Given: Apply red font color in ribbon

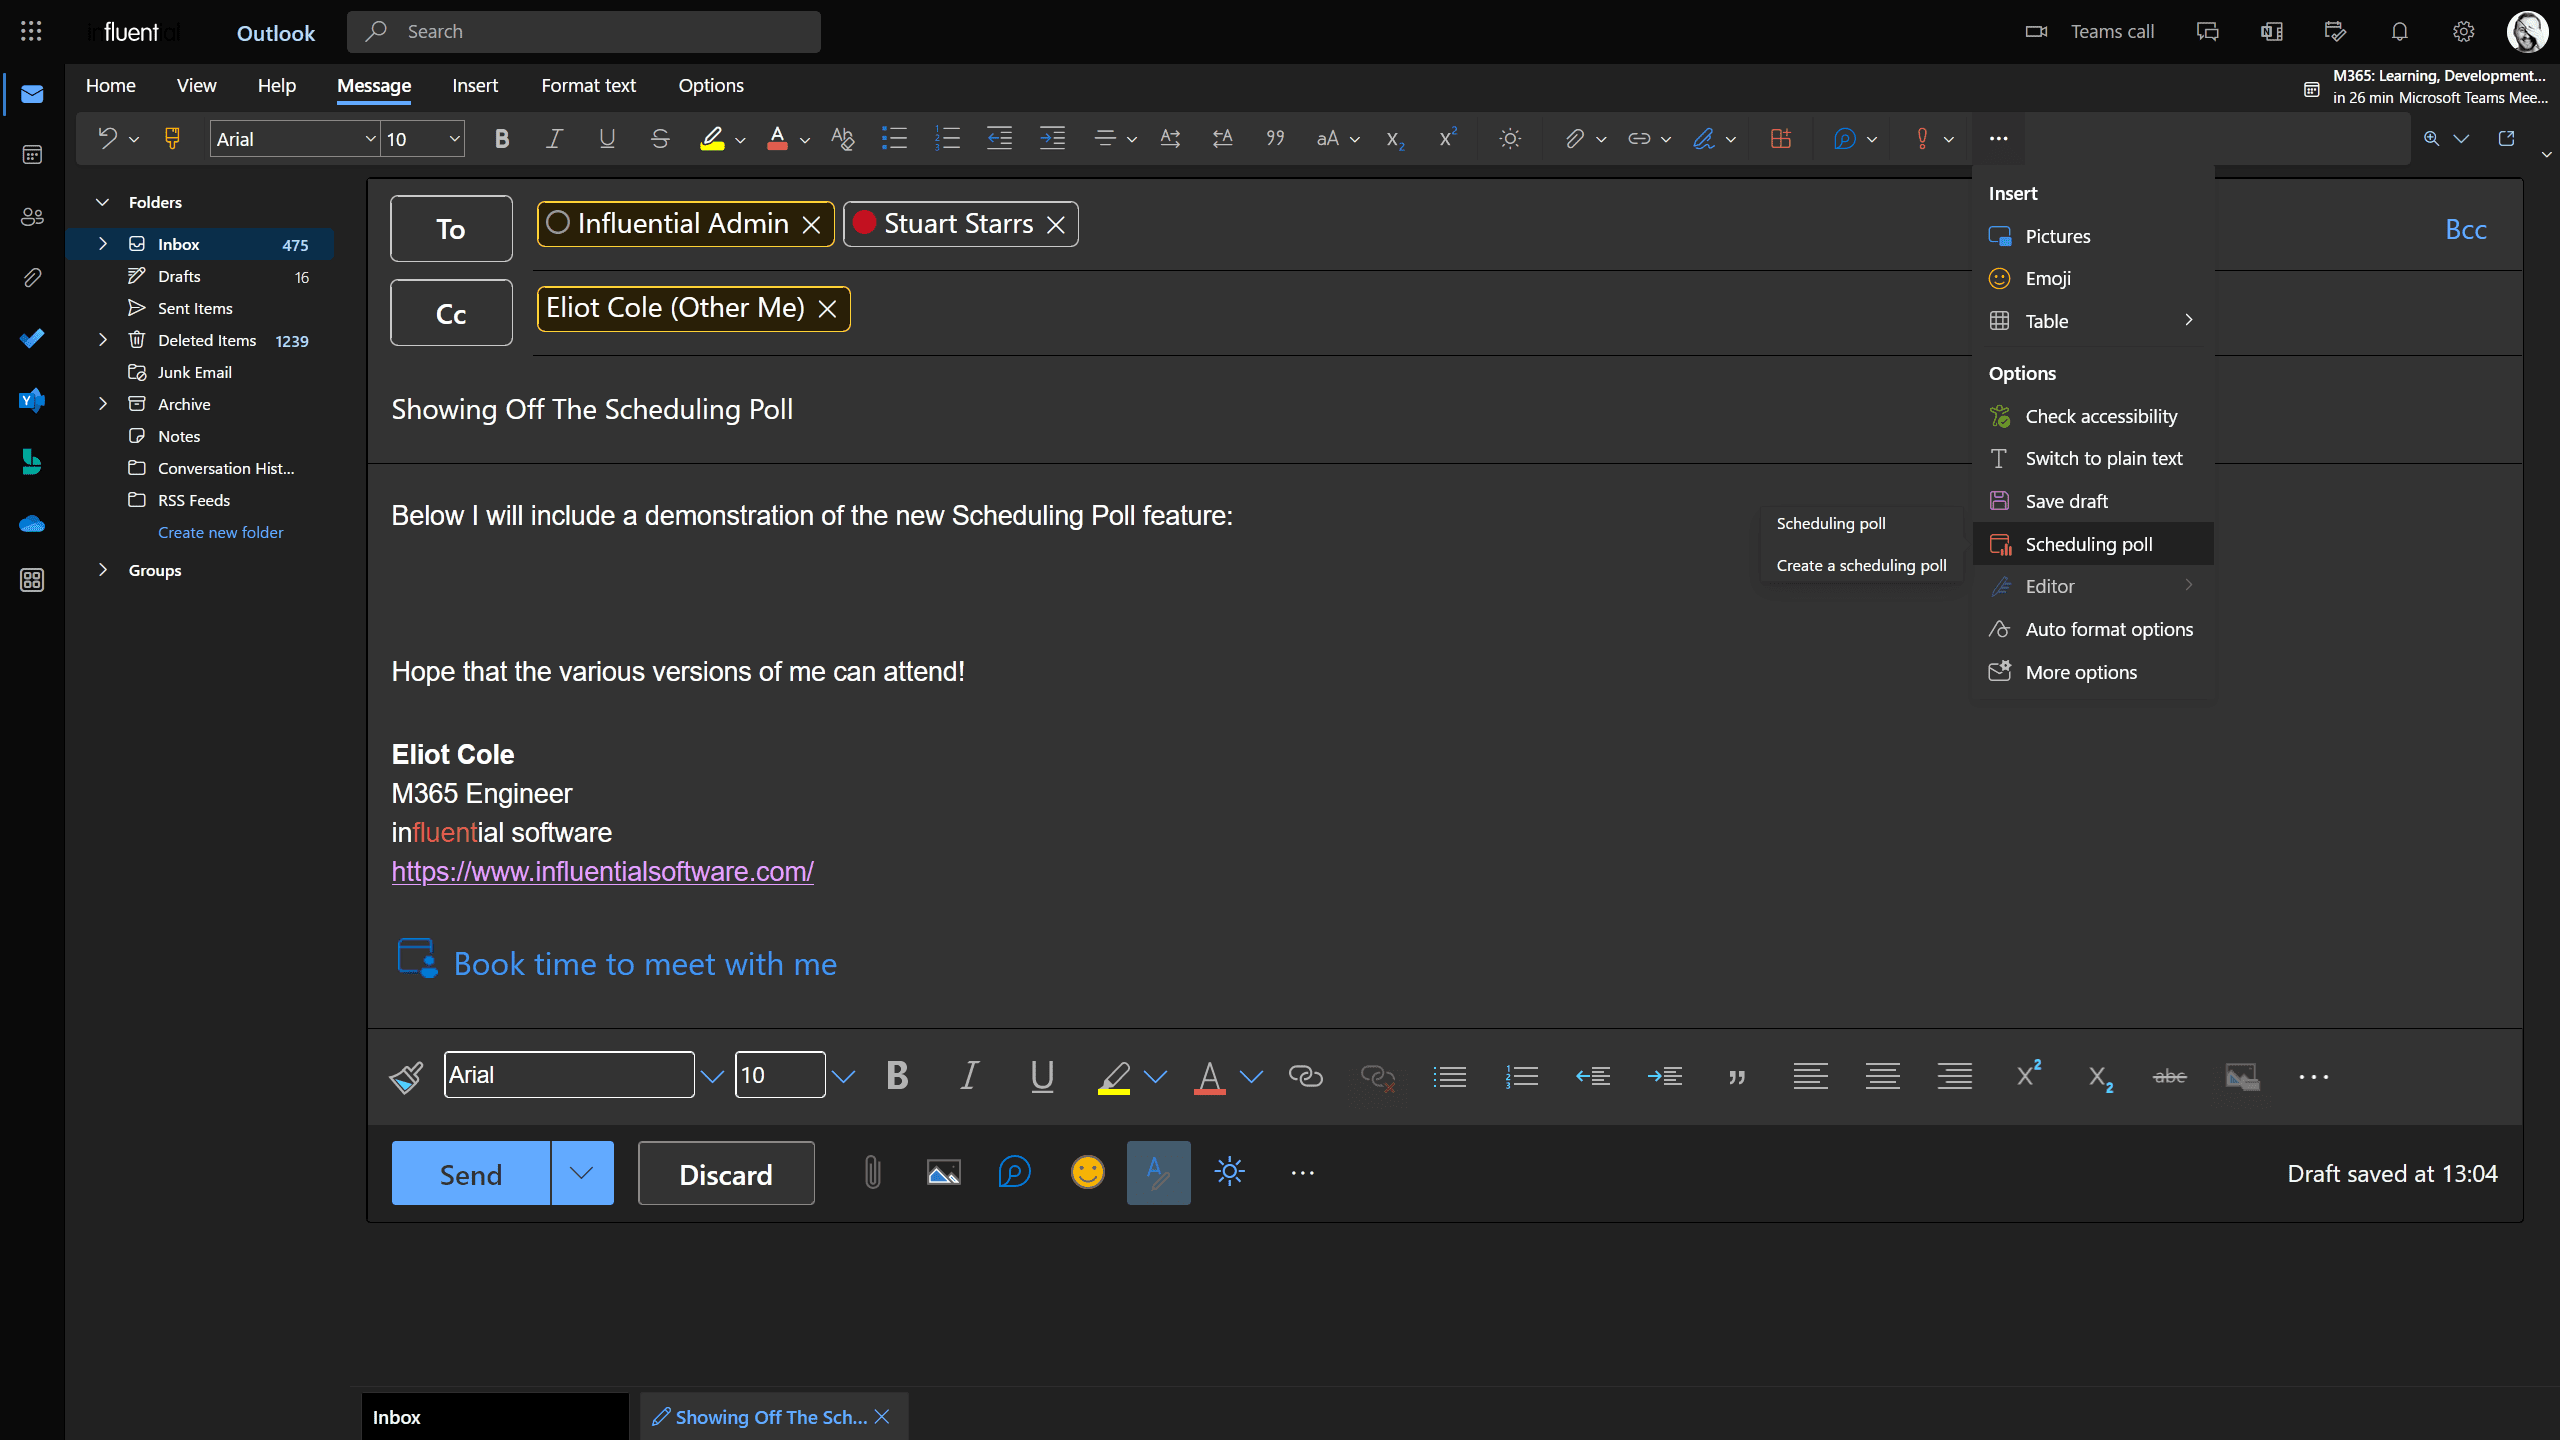Looking at the screenshot, I should pyautogui.click(x=777, y=138).
